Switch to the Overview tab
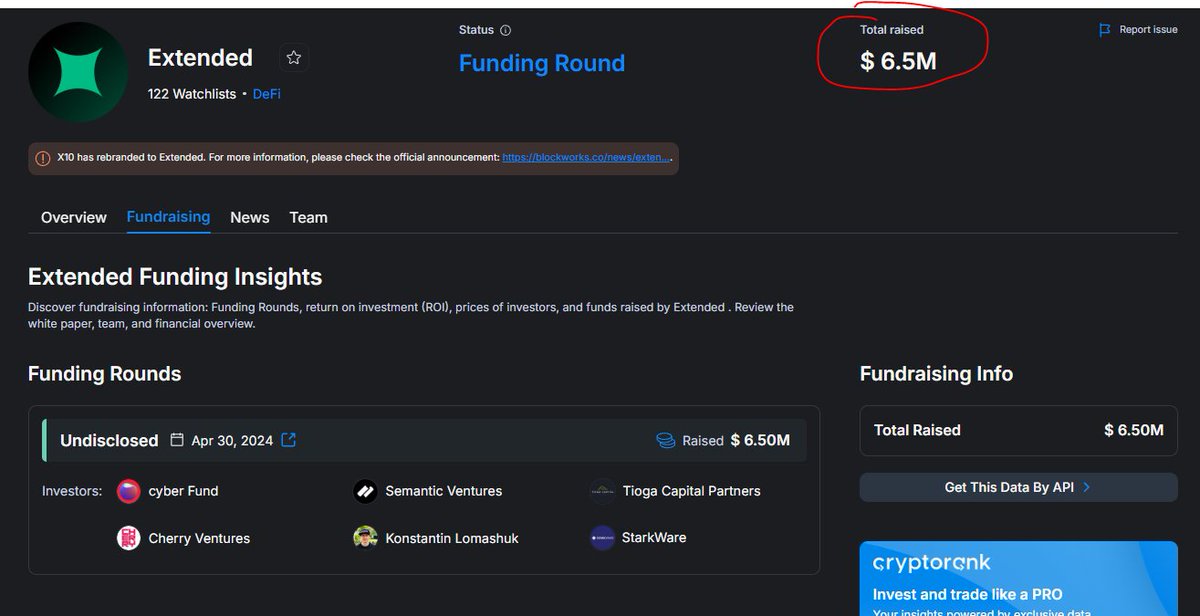This screenshot has width=1200, height=616. (x=74, y=217)
